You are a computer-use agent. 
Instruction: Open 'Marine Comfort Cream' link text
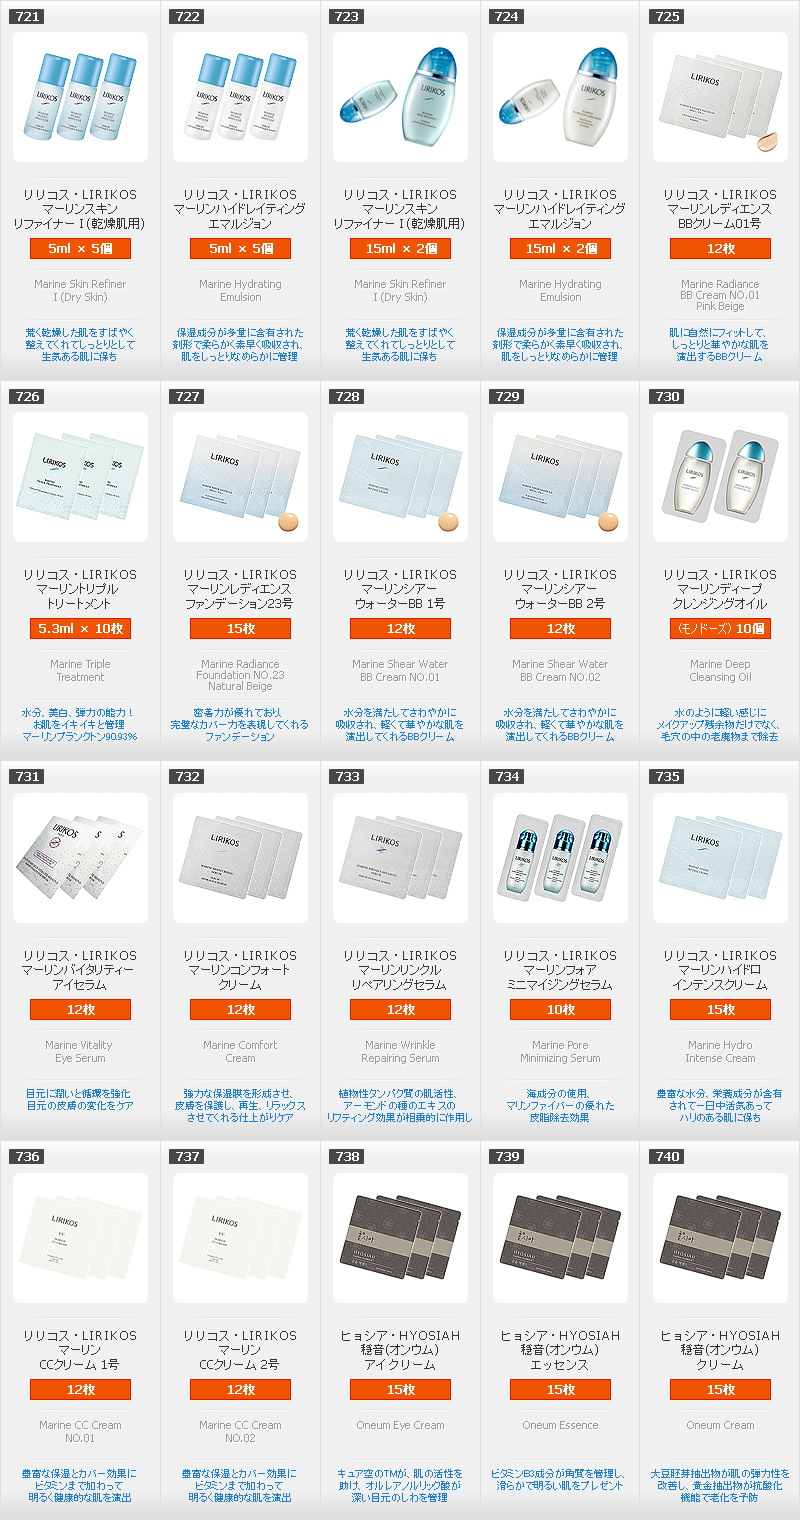tap(240, 1051)
